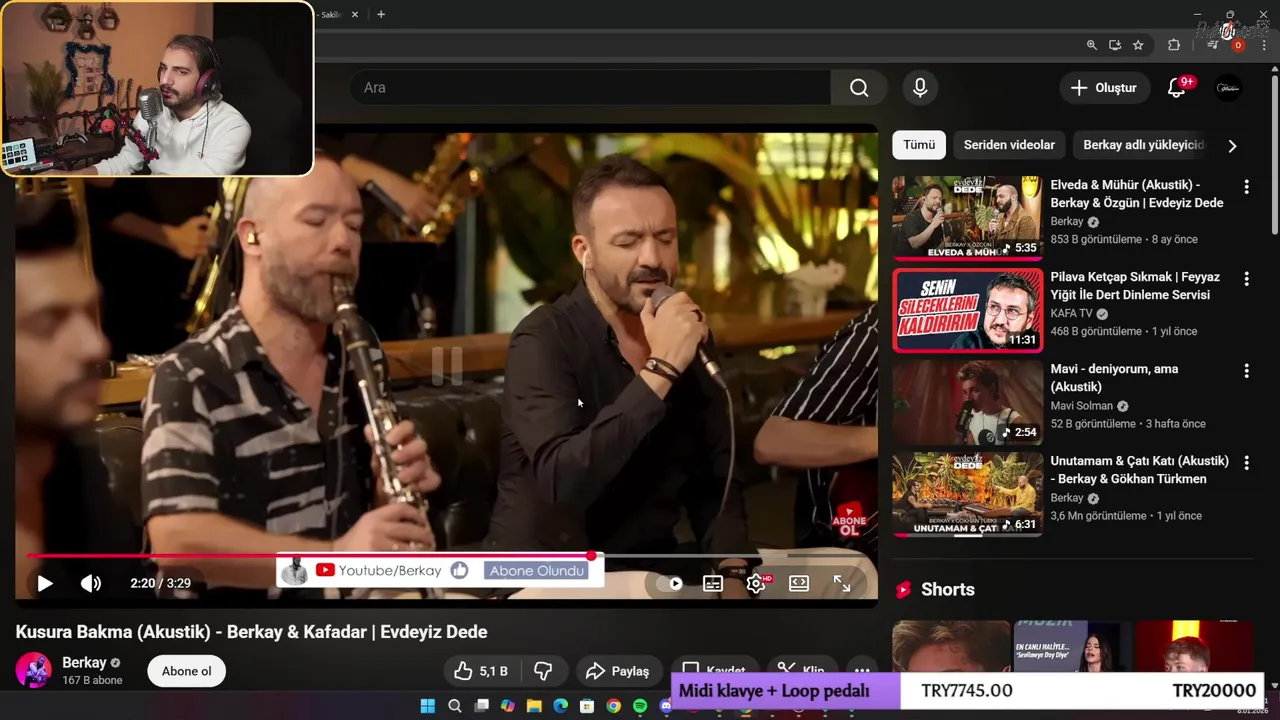Image resolution: width=1280 pixels, height=720 pixels.
Task: Start voice search with microphone icon
Action: (x=920, y=88)
